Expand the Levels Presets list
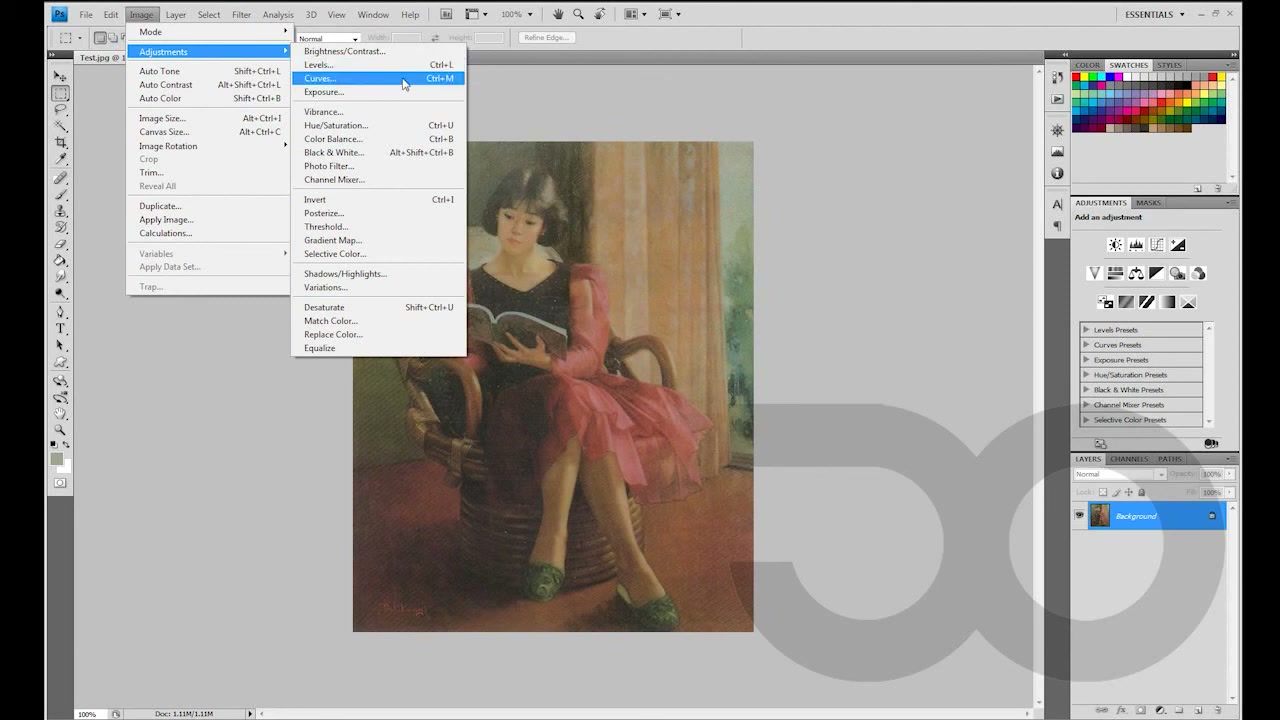The image size is (1280, 720). [1087, 330]
